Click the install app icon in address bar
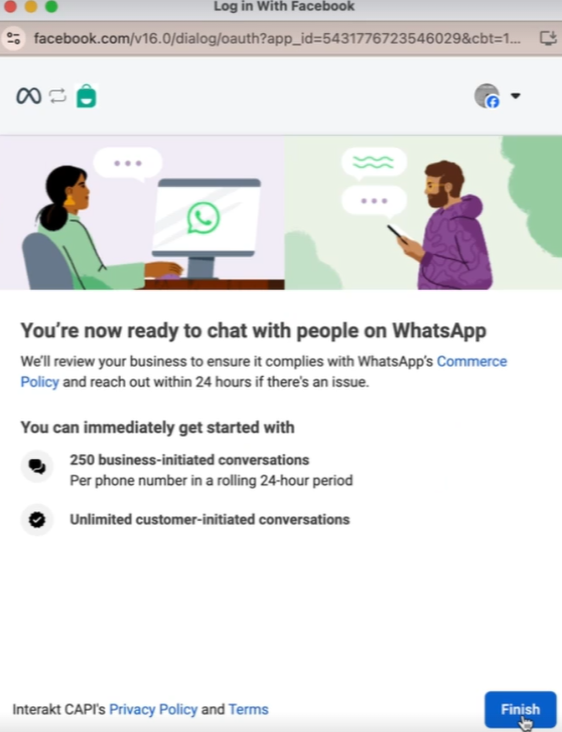Viewport: 562px width, 732px height. 548,38
